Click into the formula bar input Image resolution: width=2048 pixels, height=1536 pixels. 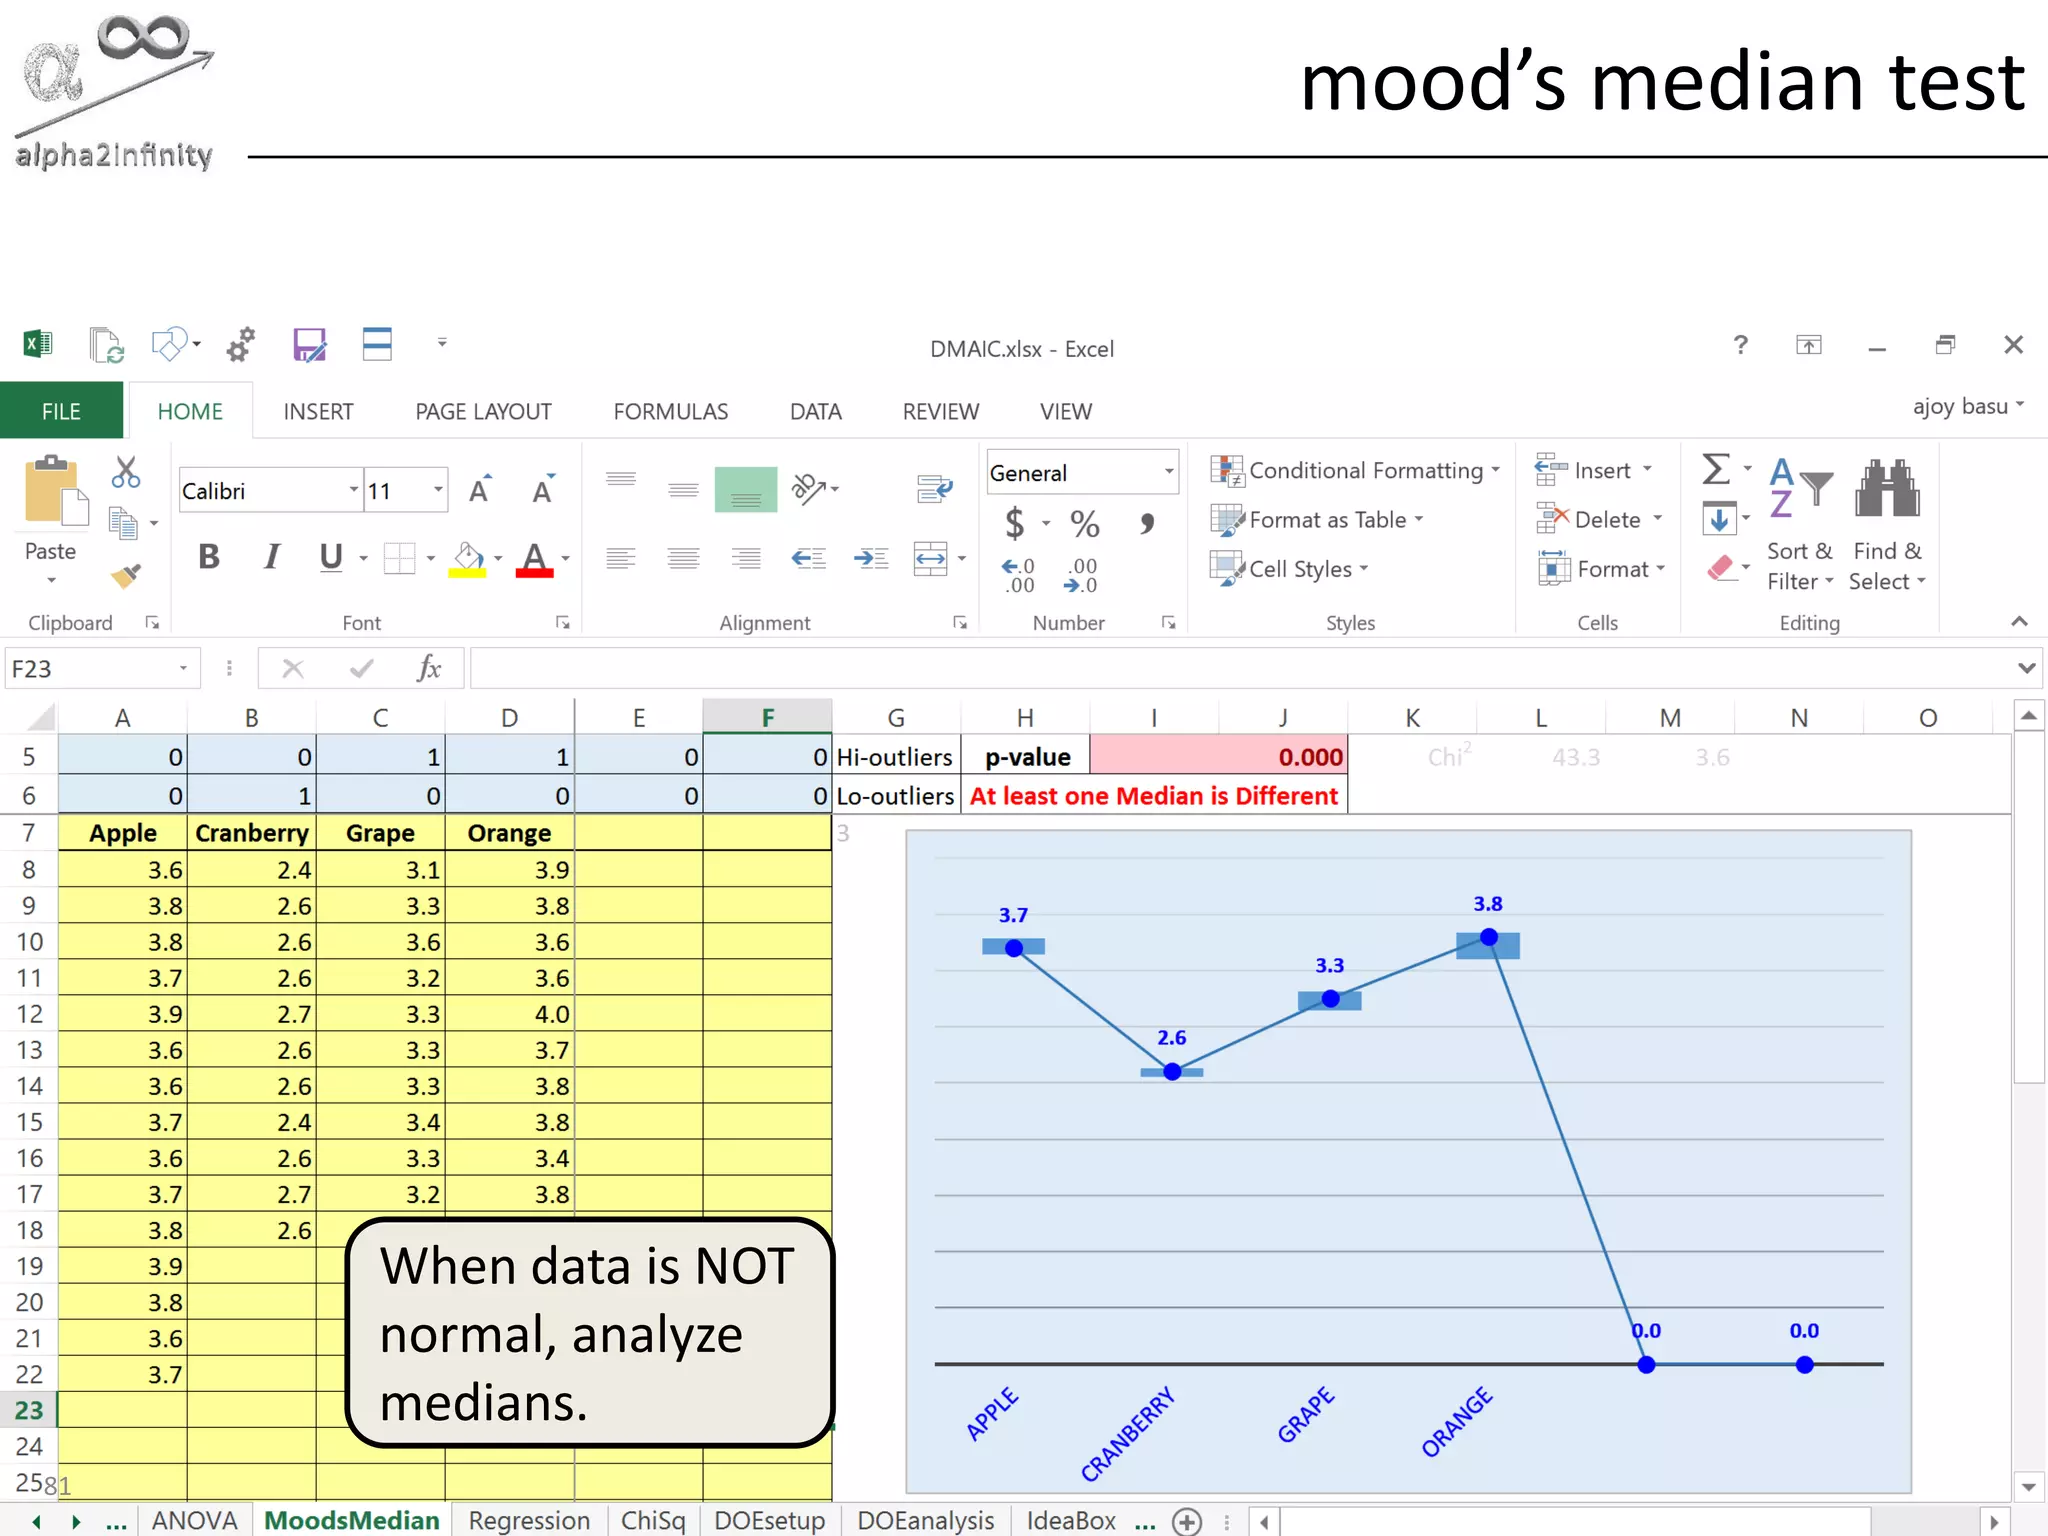point(1240,668)
